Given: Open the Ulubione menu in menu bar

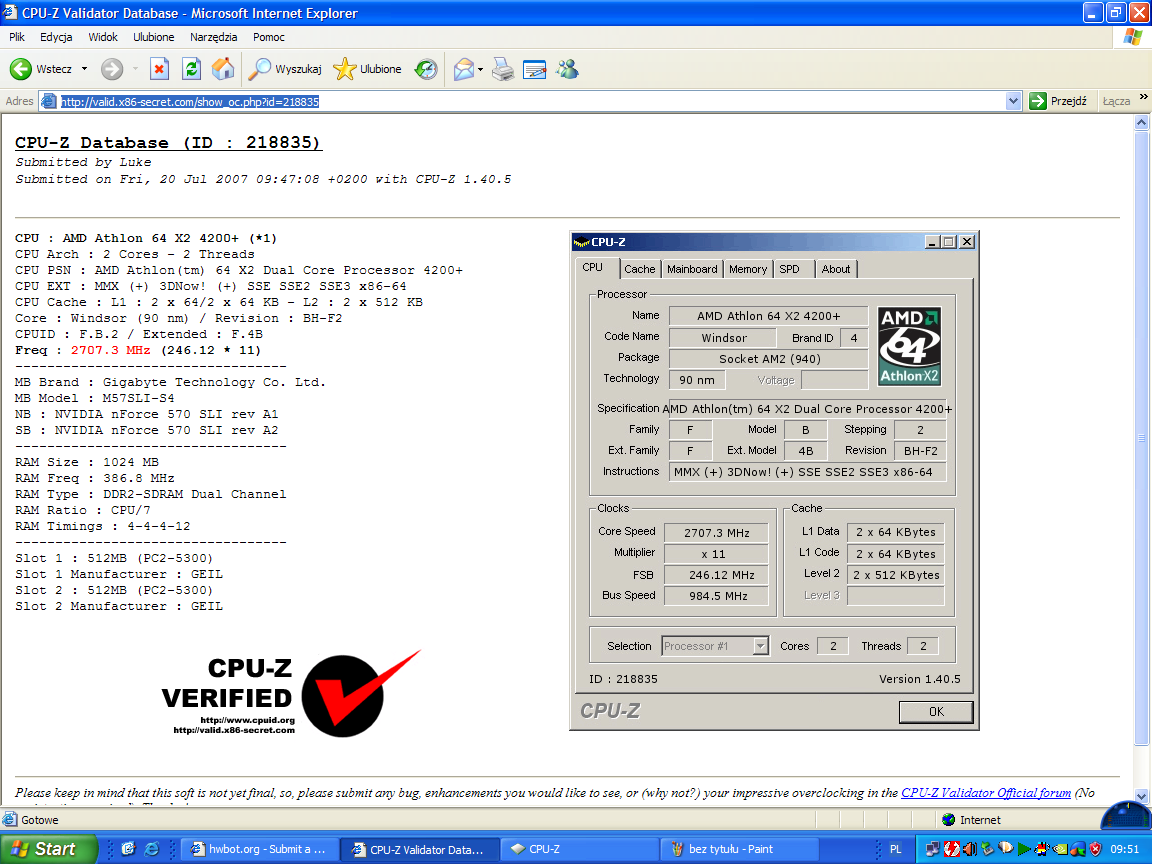Looking at the screenshot, I should coord(154,37).
